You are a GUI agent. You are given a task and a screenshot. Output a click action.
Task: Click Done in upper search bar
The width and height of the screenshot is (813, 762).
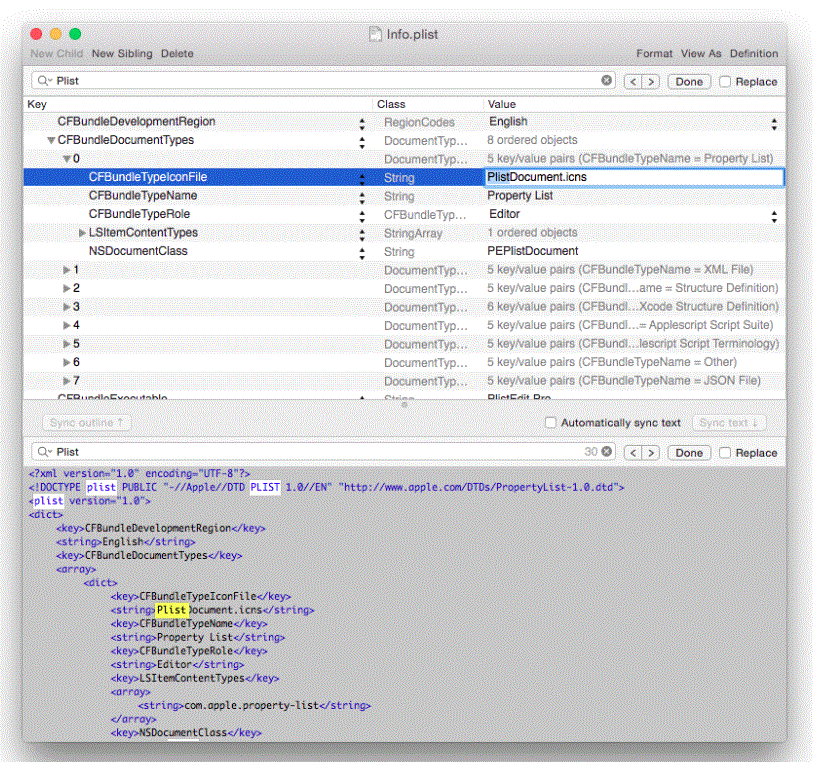pos(689,82)
